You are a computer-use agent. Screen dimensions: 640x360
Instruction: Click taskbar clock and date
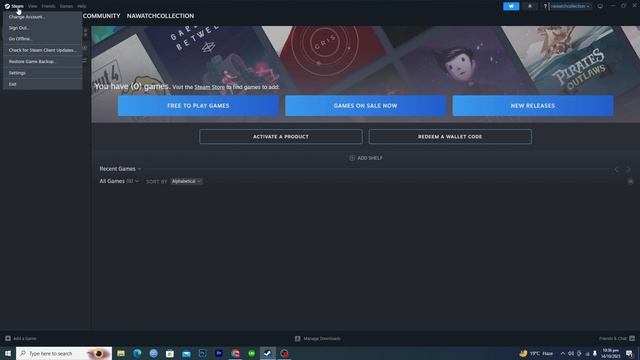(x=611, y=353)
